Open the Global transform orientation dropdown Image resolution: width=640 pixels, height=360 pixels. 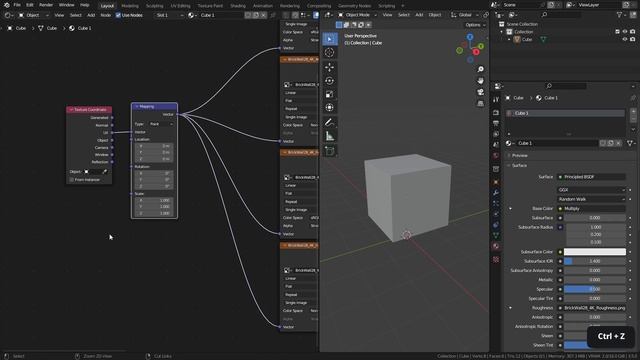[465, 15]
